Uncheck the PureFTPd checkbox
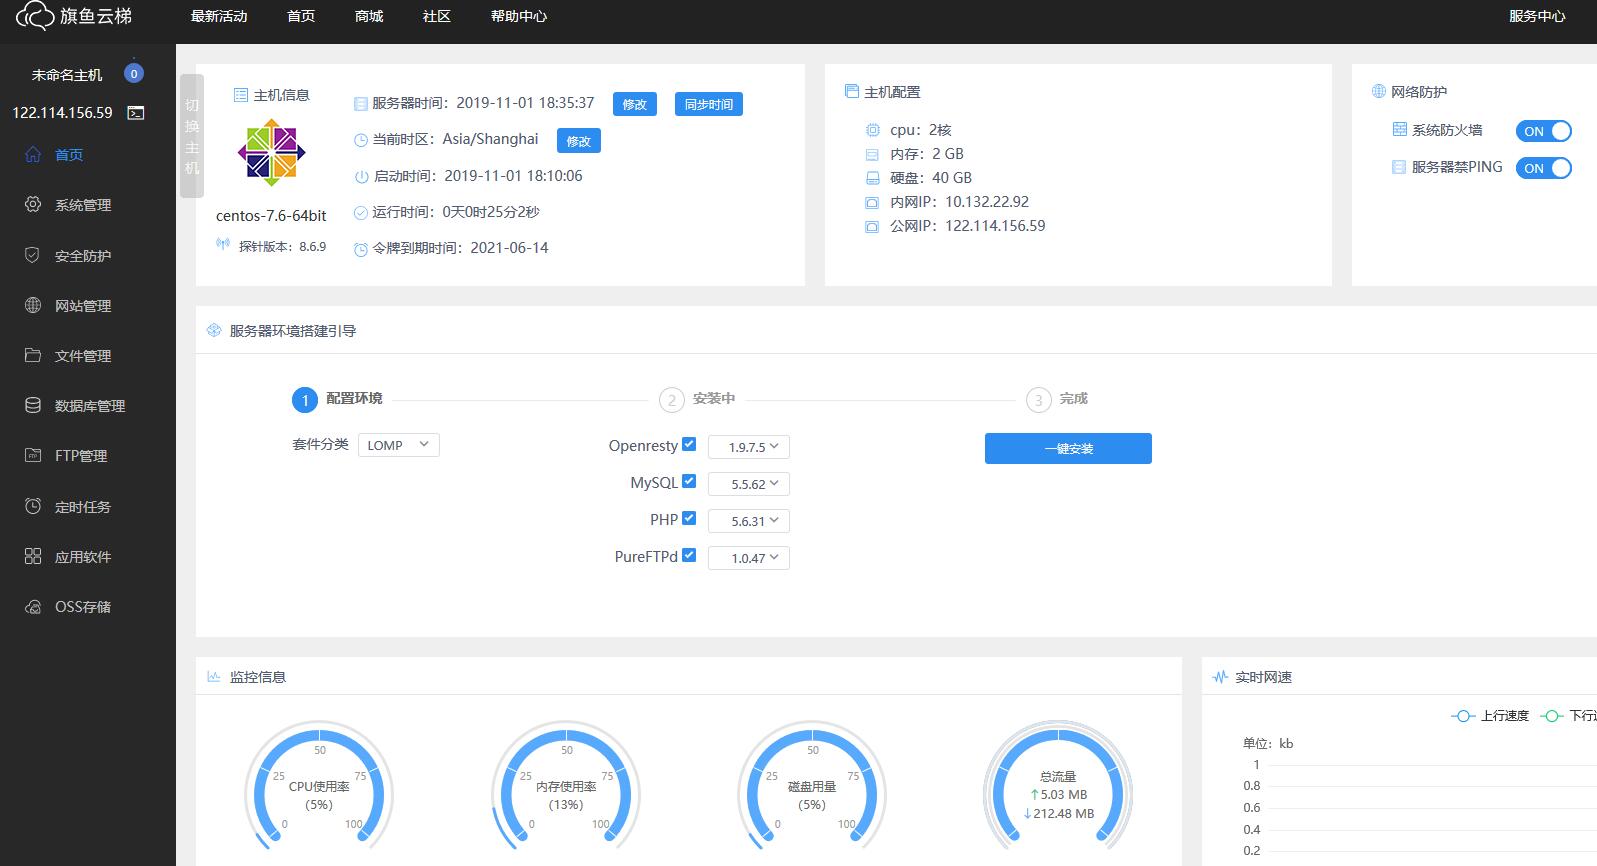This screenshot has height=866, width=1597. pos(689,555)
